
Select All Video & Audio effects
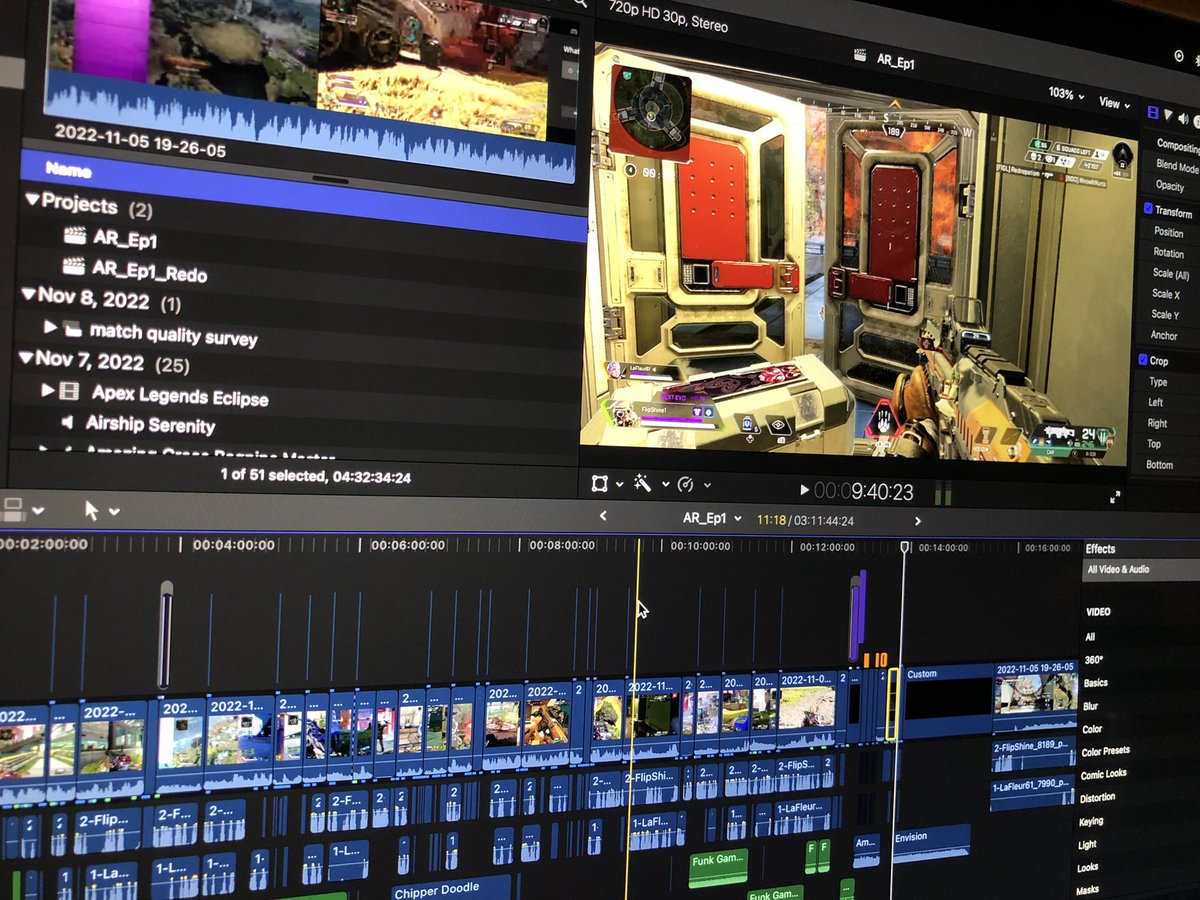tap(1118, 569)
